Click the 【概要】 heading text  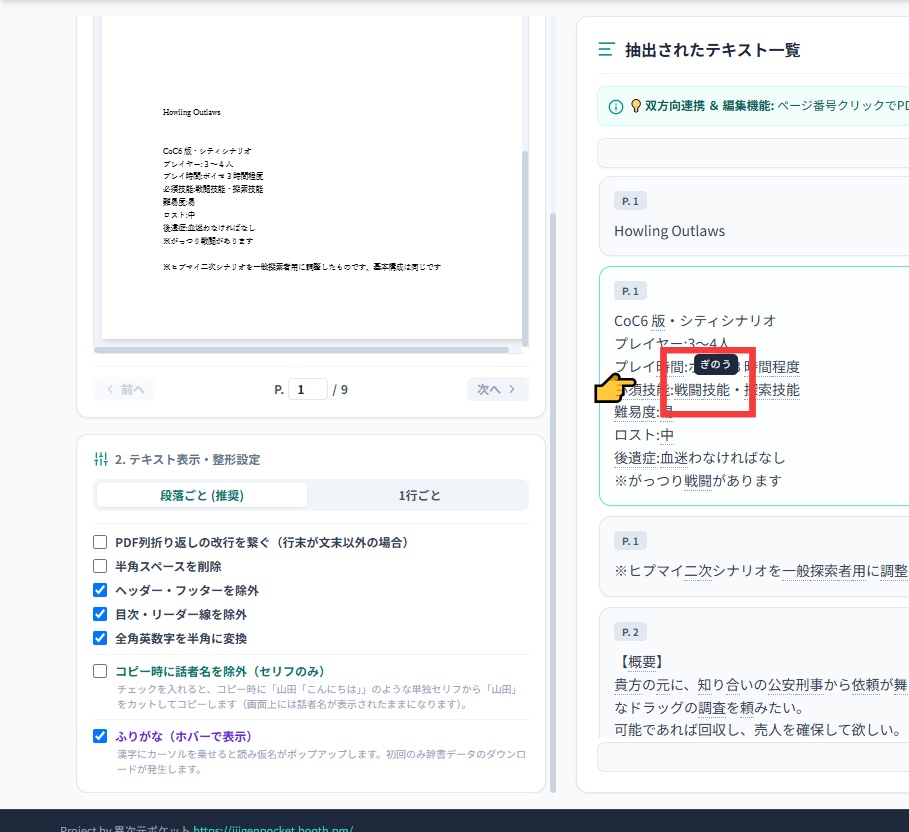click(x=641, y=662)
